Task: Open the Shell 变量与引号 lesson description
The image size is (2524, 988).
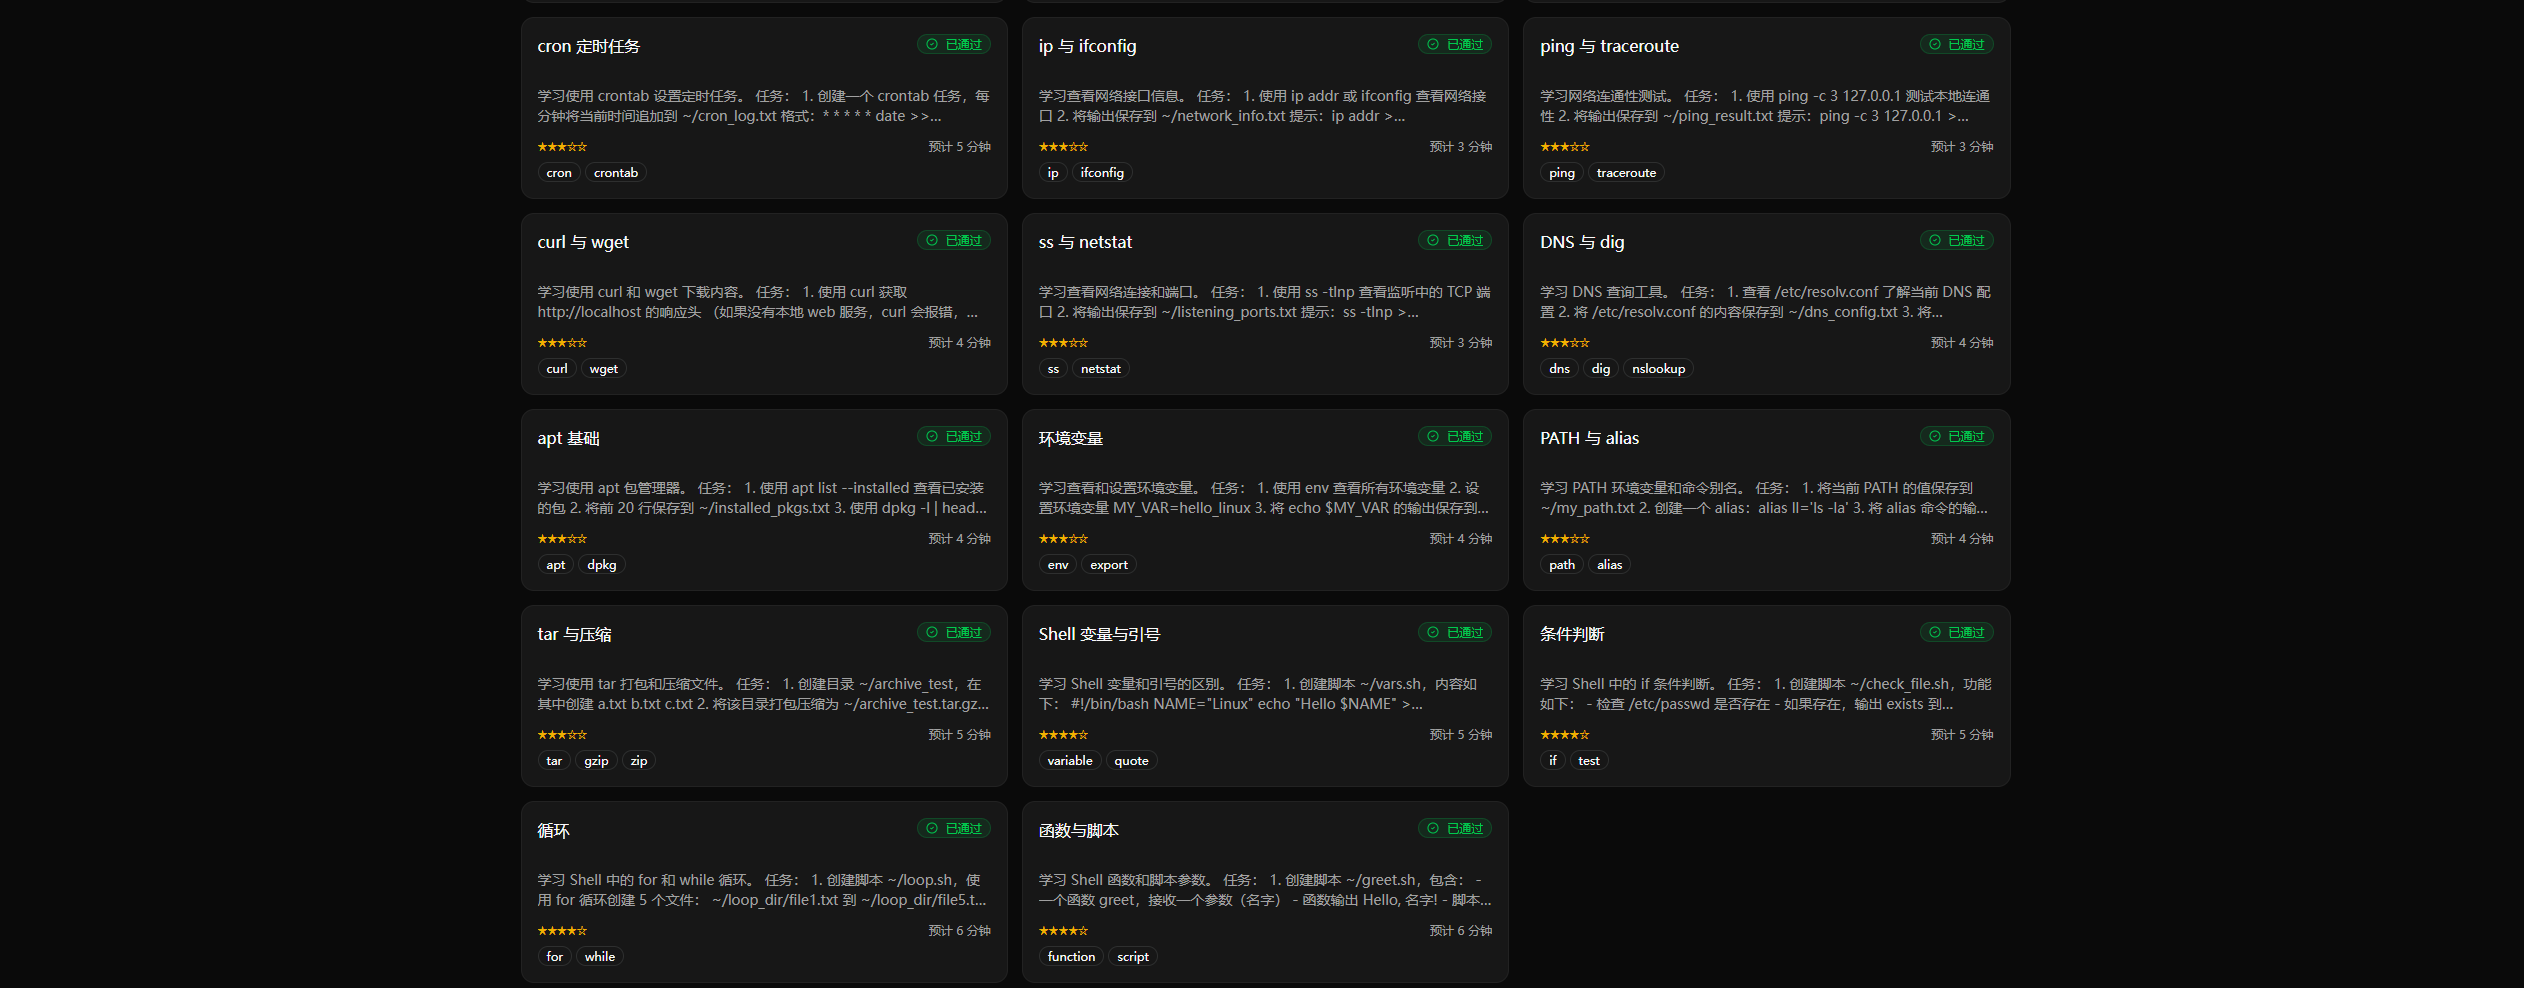Action: (x=1264, y=694)
